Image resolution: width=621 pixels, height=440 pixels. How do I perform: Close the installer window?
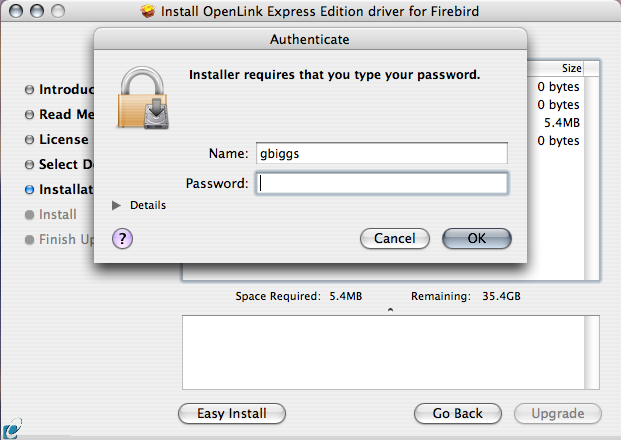pyautogui.click(x=14, y=12)
